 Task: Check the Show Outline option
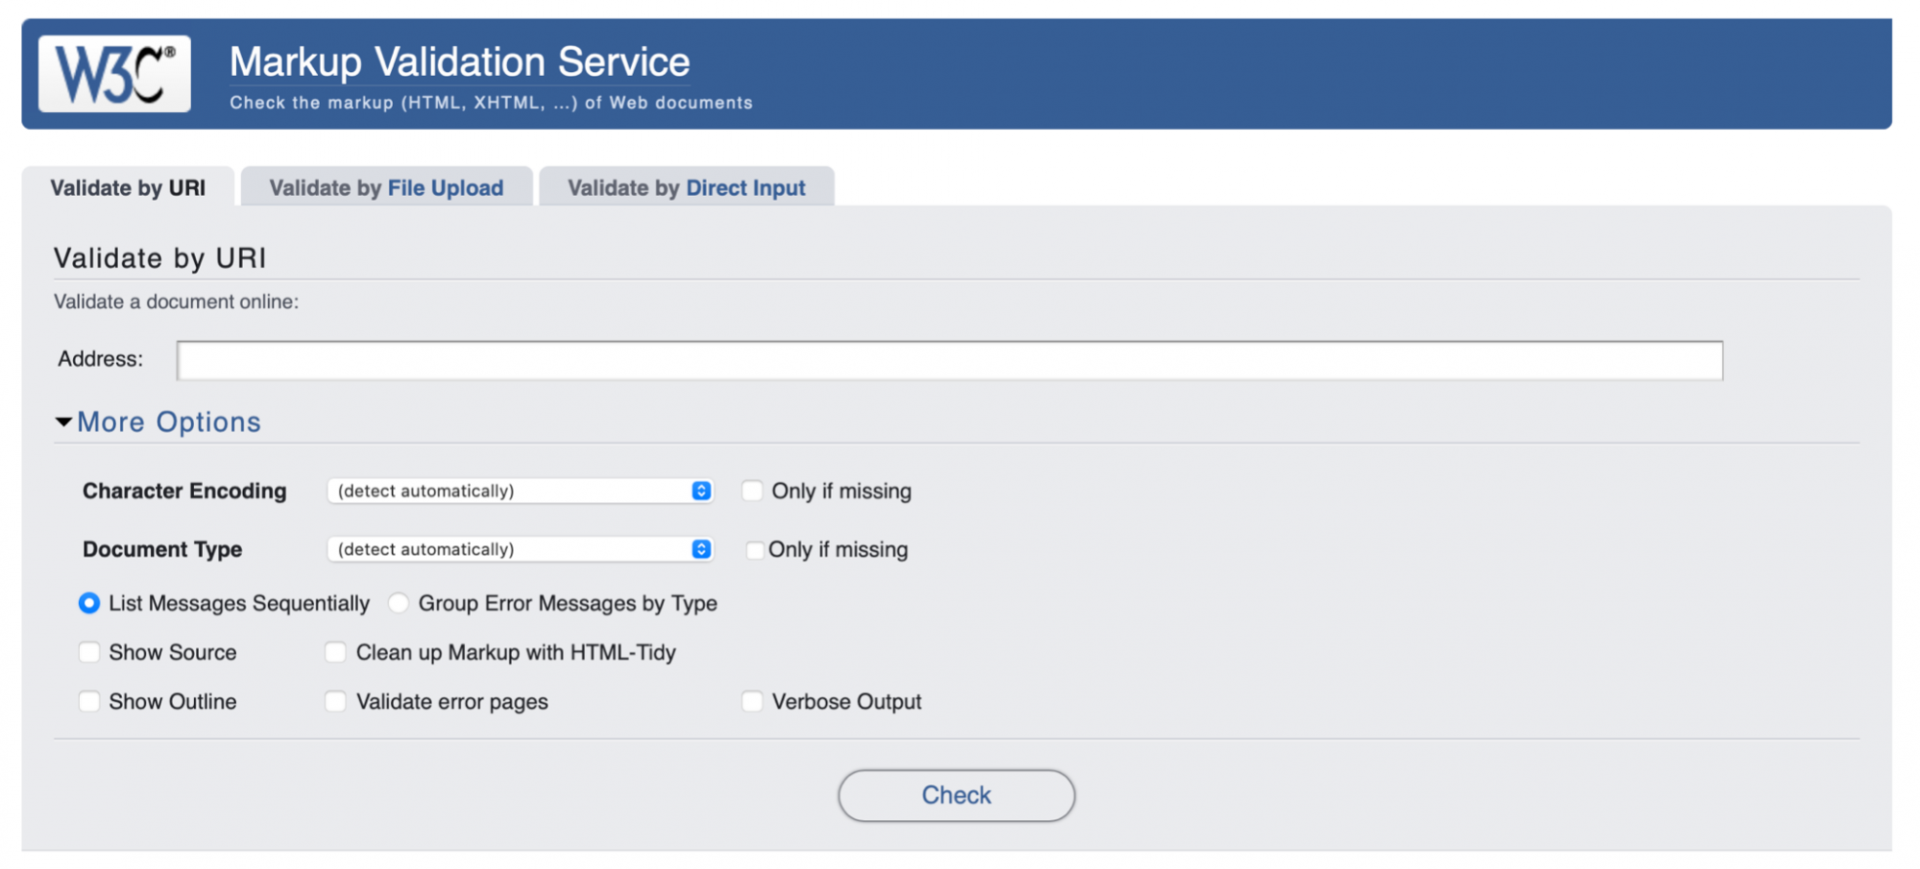coord(89,701)
